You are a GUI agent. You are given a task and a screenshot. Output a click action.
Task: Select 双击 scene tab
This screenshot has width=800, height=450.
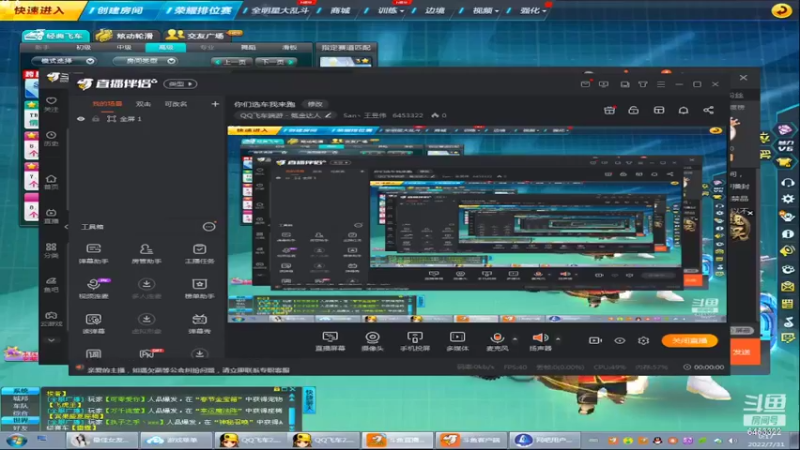click(x=143, y=104)
